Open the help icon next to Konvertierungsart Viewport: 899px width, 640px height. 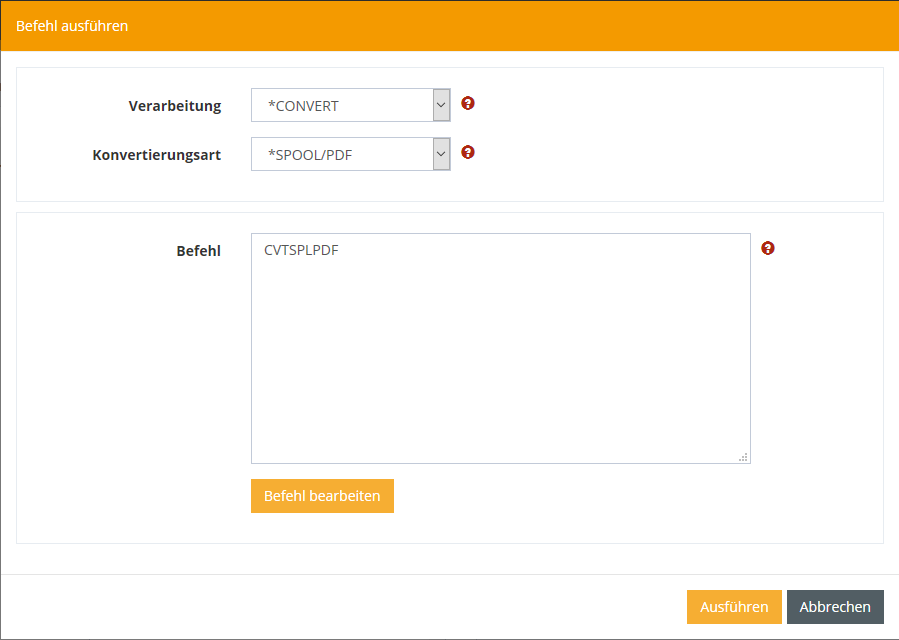tap(467, 153)
